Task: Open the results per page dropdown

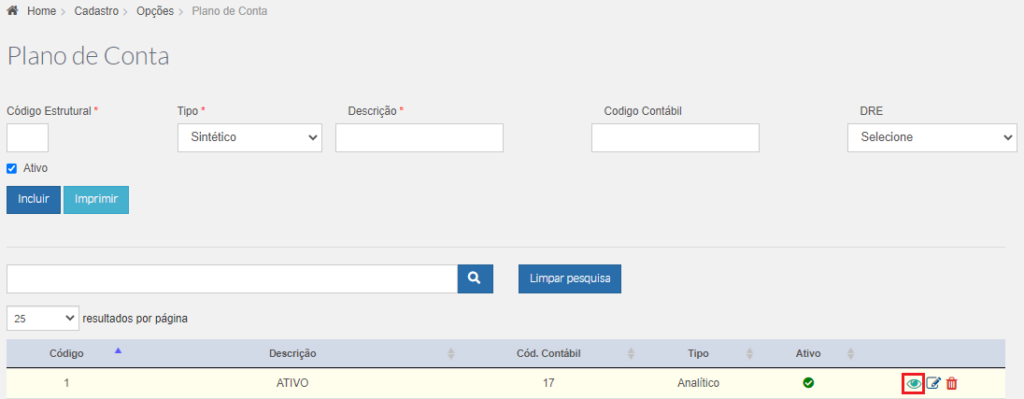Action: 42,319
